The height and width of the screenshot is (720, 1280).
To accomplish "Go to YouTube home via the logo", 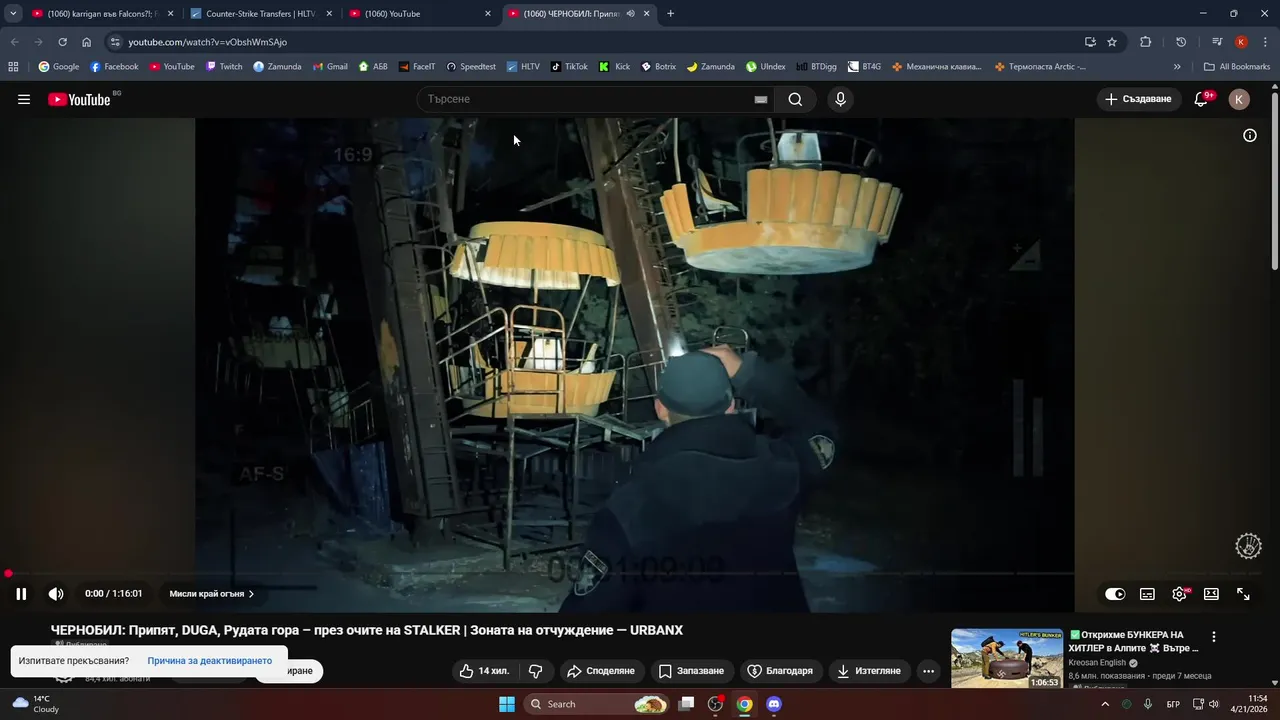I will (79, 99).
